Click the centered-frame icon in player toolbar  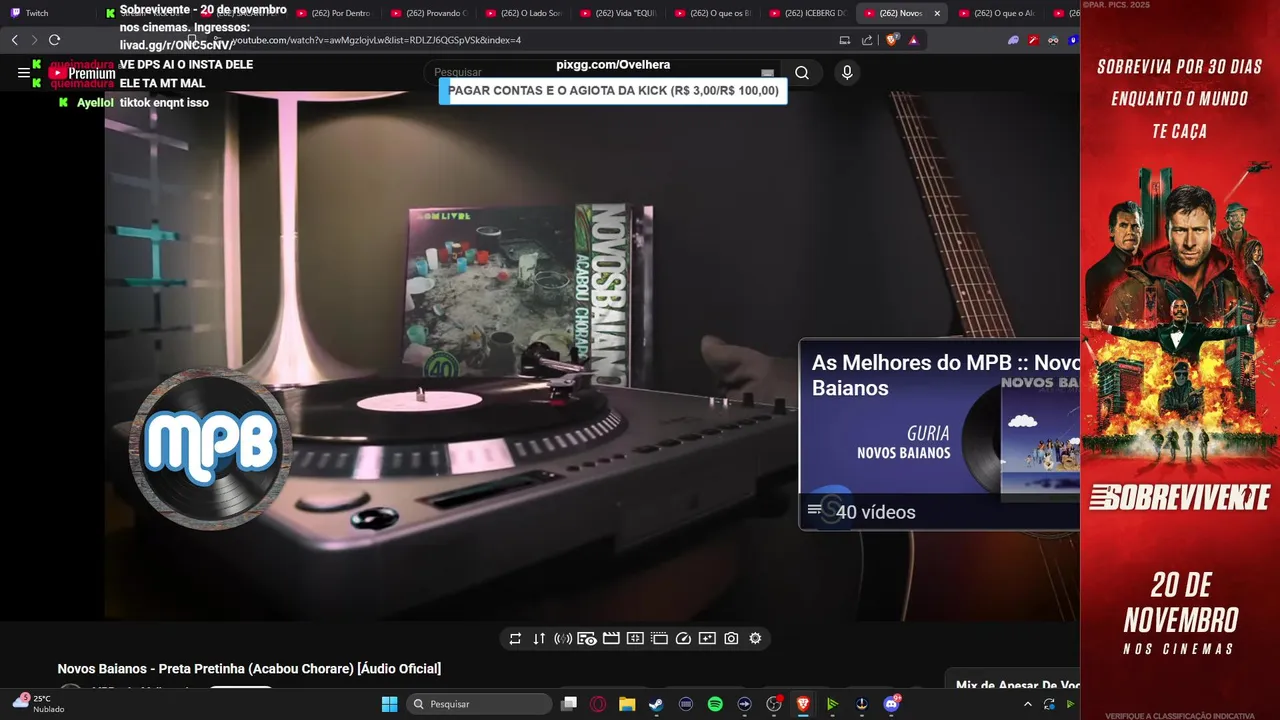[x=635, y=639]
